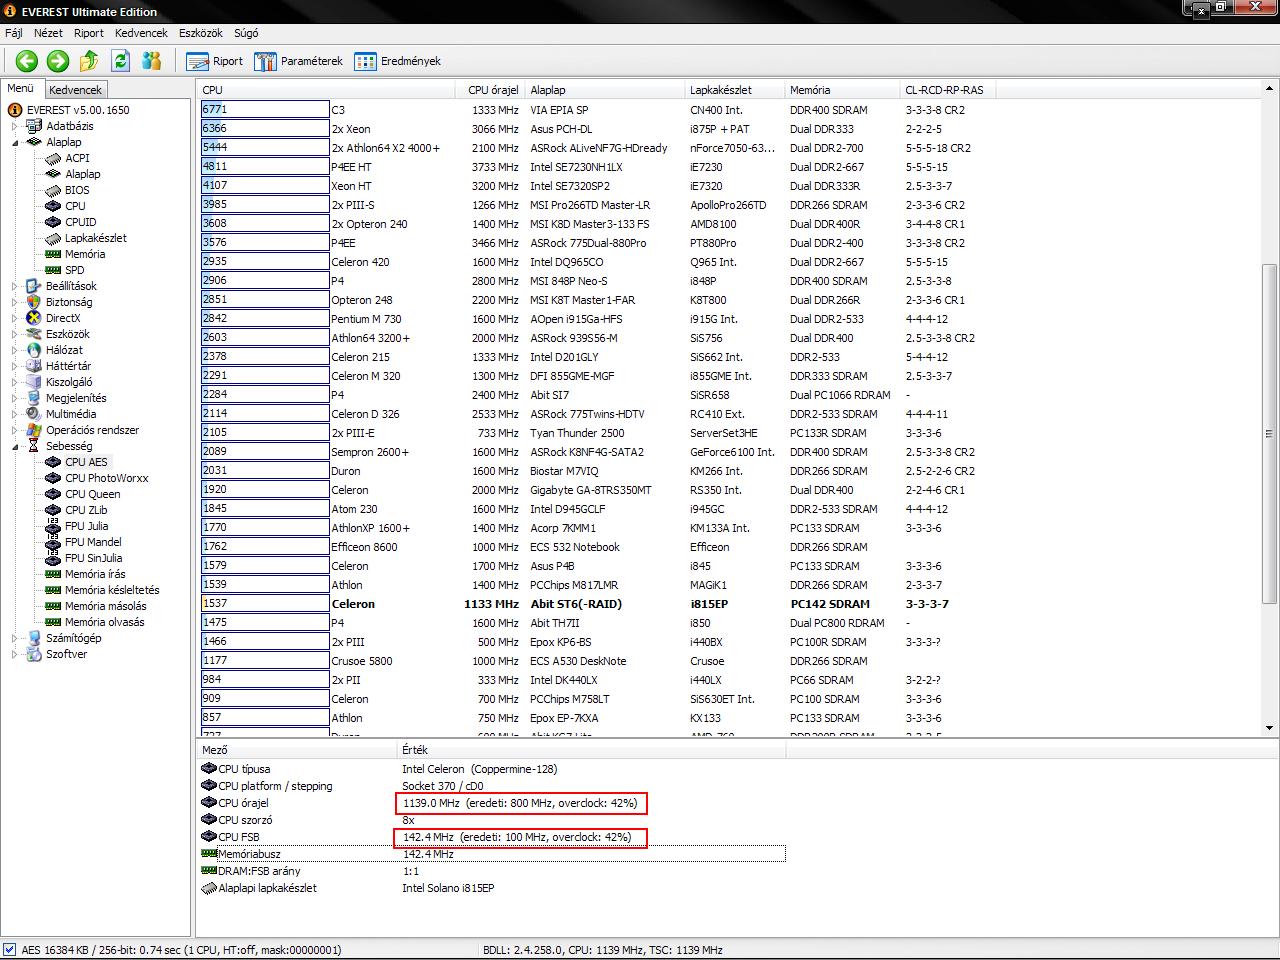
Task: Select Memória olvasás benchmark
Action: point(95,622)
